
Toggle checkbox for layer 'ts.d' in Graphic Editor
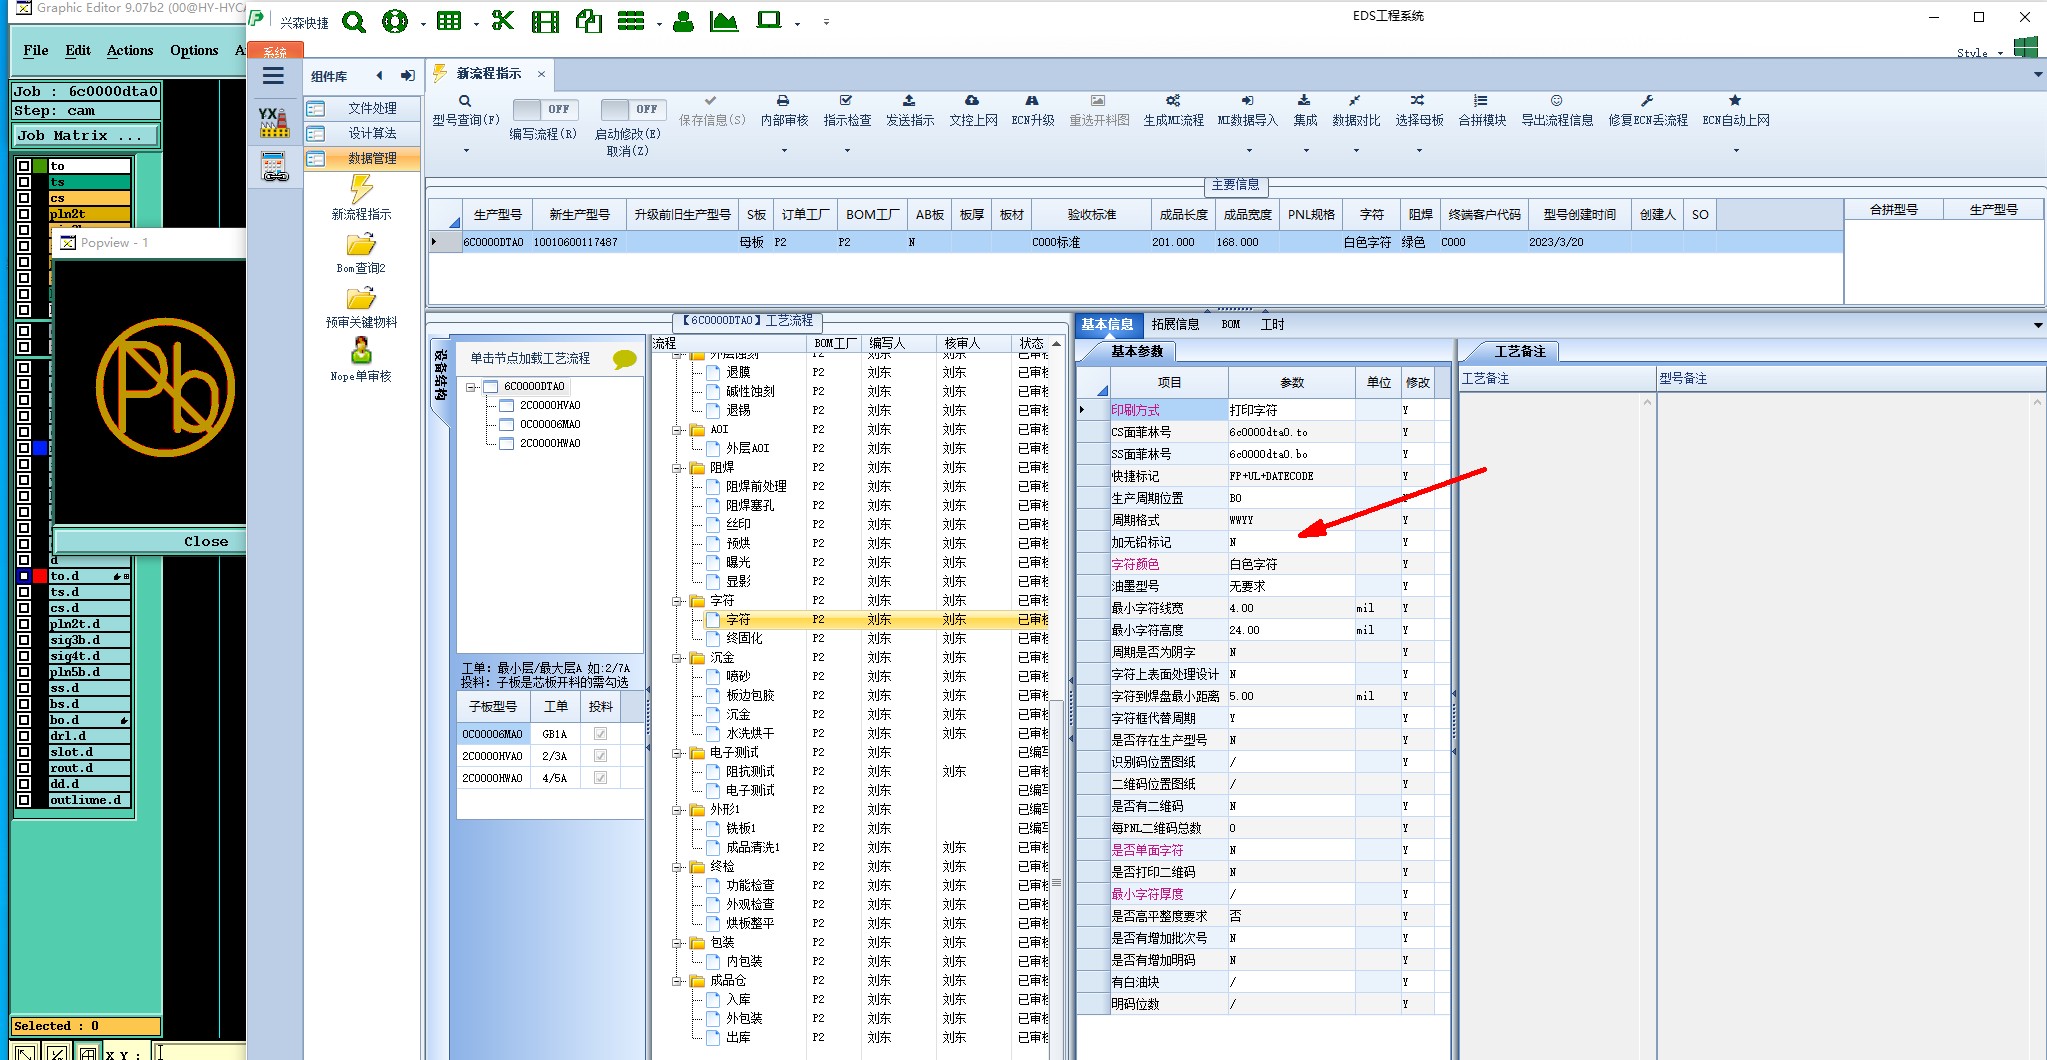click(x=24, y=592)
